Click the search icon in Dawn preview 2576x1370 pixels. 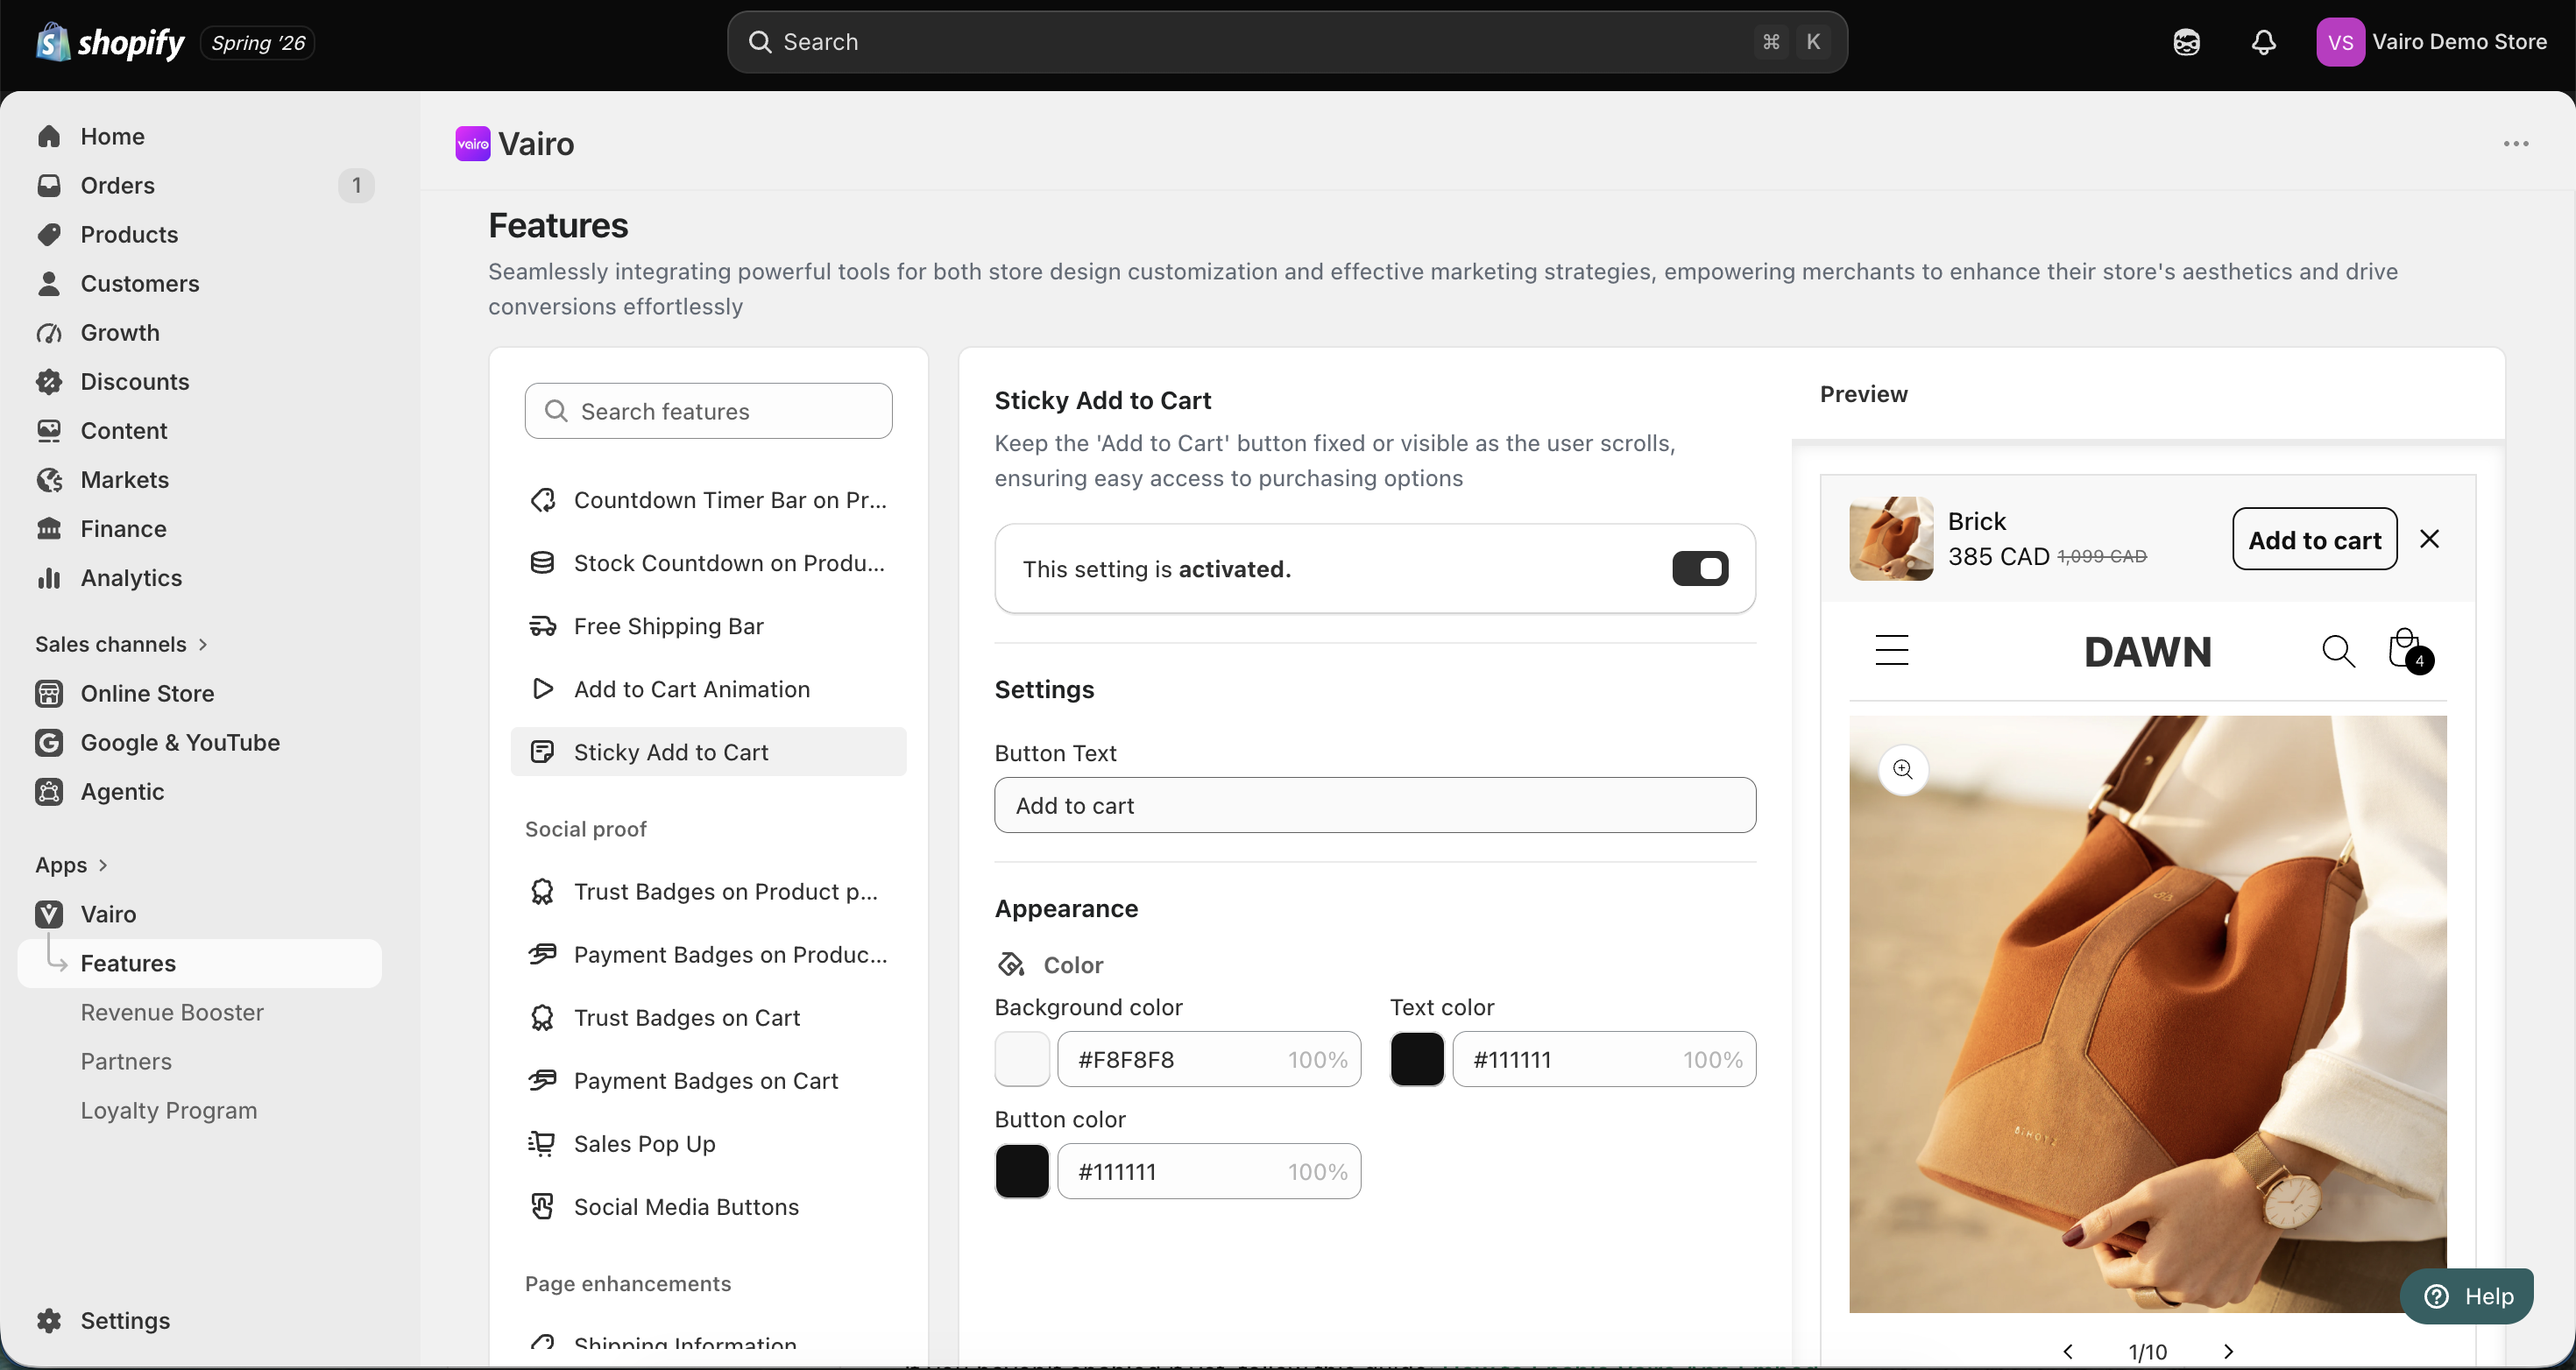coord(2338,651)
